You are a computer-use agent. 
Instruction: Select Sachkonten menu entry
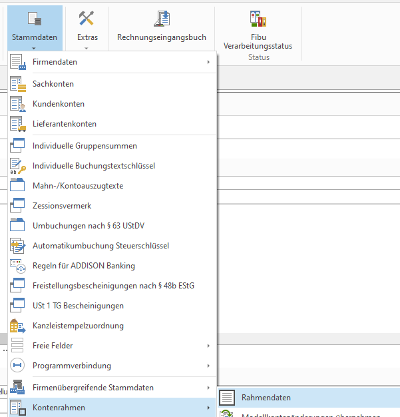tap(112, 84)
